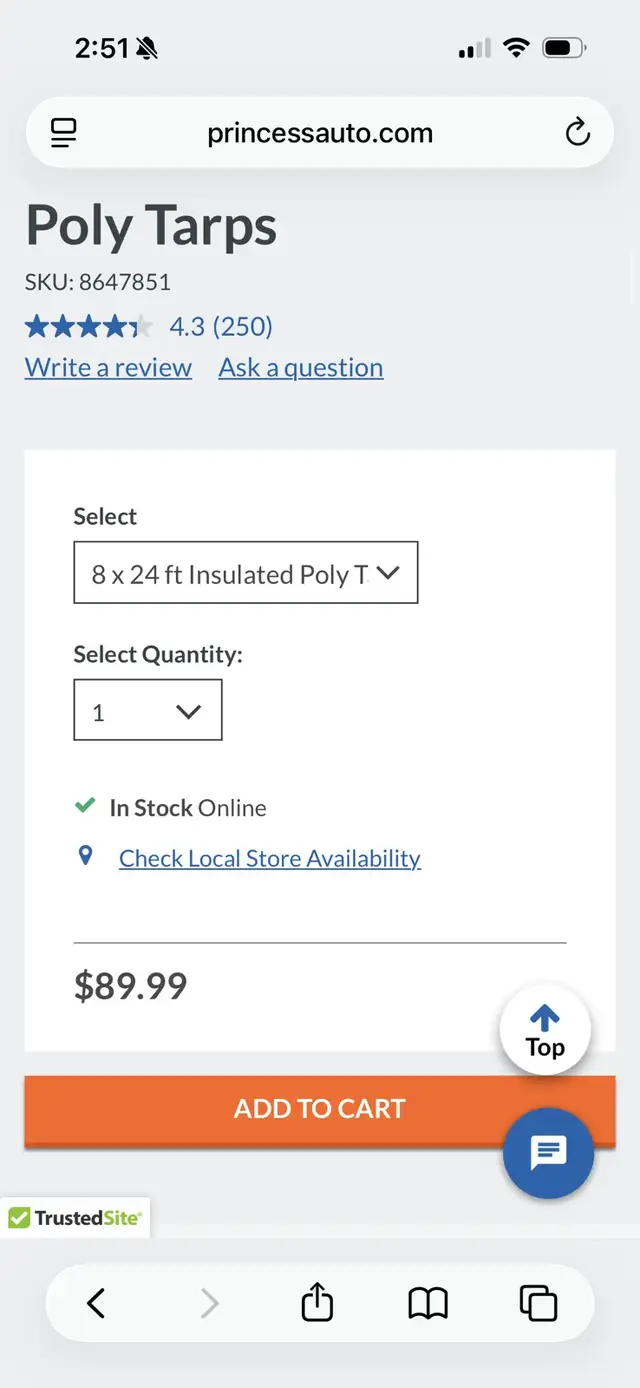Open the Safari share sheet icon
Viewport: 640px width, 1388px height.
point(317,1303)
